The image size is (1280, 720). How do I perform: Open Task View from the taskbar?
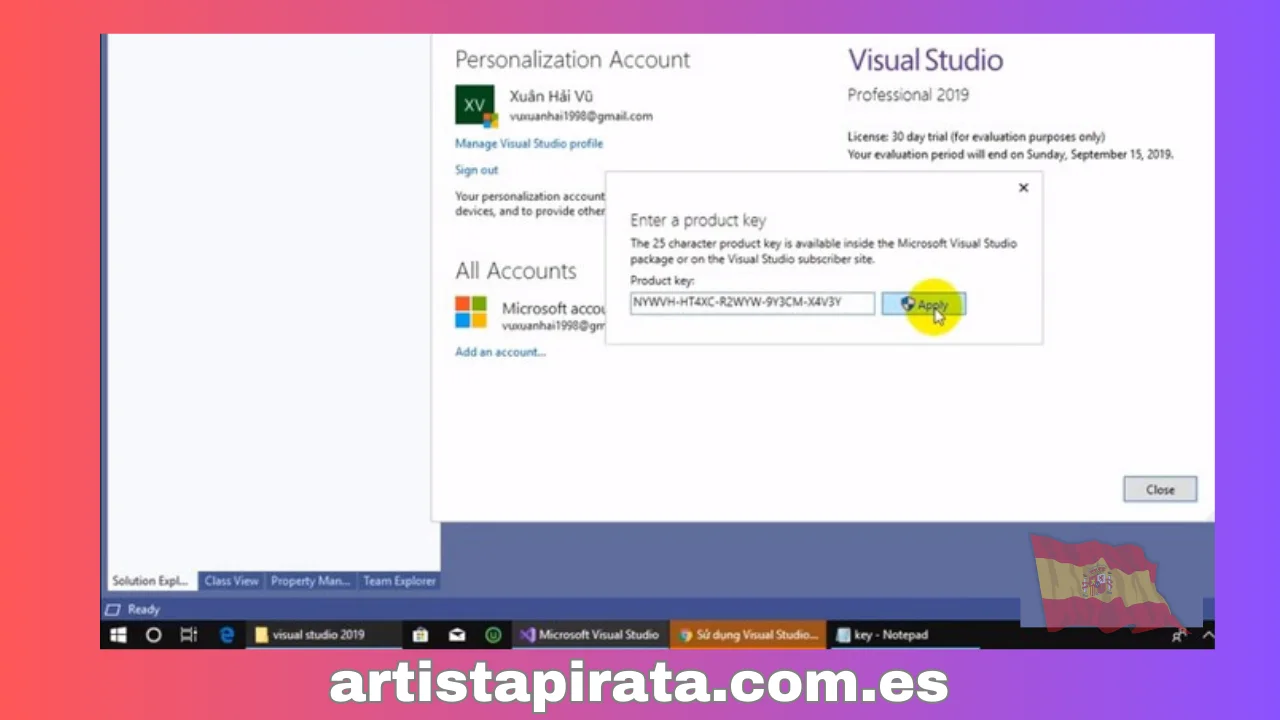[x=188, y=635]
